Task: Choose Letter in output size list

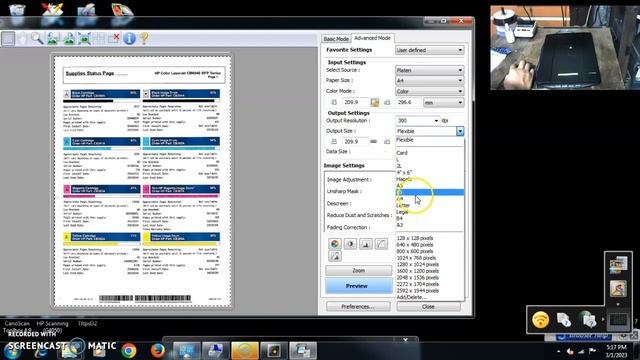Action: [x=430, y=205]
